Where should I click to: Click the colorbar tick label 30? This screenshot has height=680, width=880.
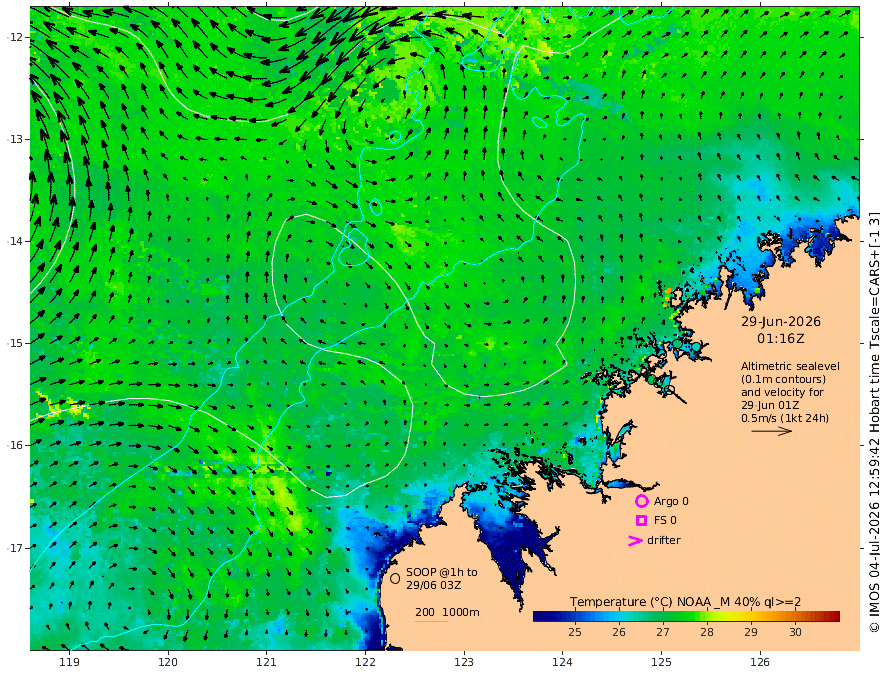[x=795, y=632]
